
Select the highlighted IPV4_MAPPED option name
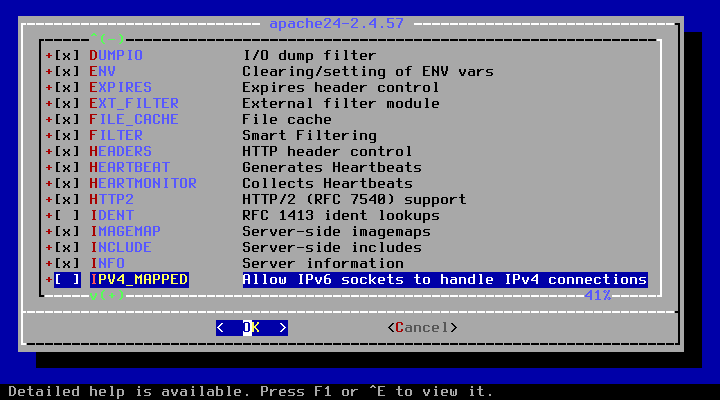(139, 280)
